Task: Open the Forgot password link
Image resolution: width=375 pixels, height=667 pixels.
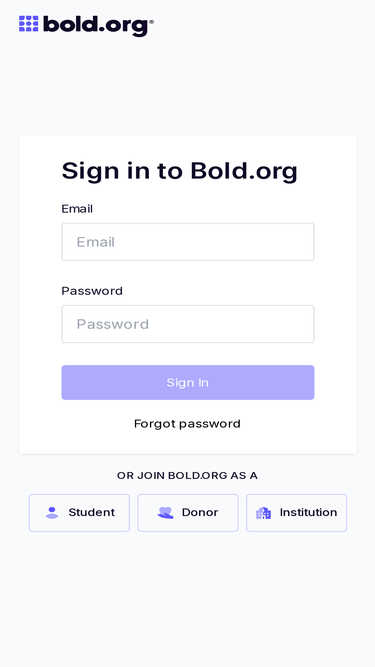Action: pos(187,424)
